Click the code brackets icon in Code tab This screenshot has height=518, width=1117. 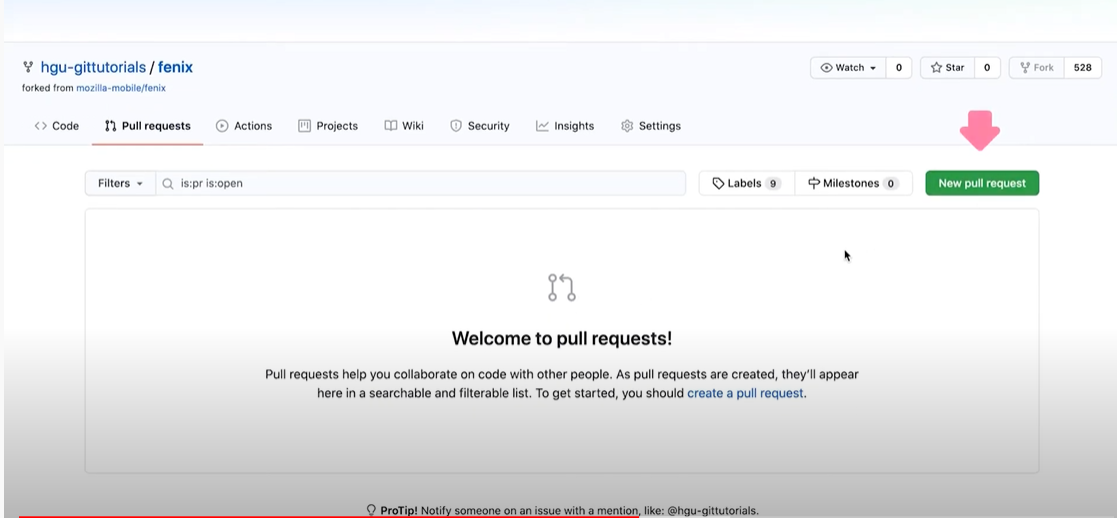pyautogui.click(x=41, y=126)
